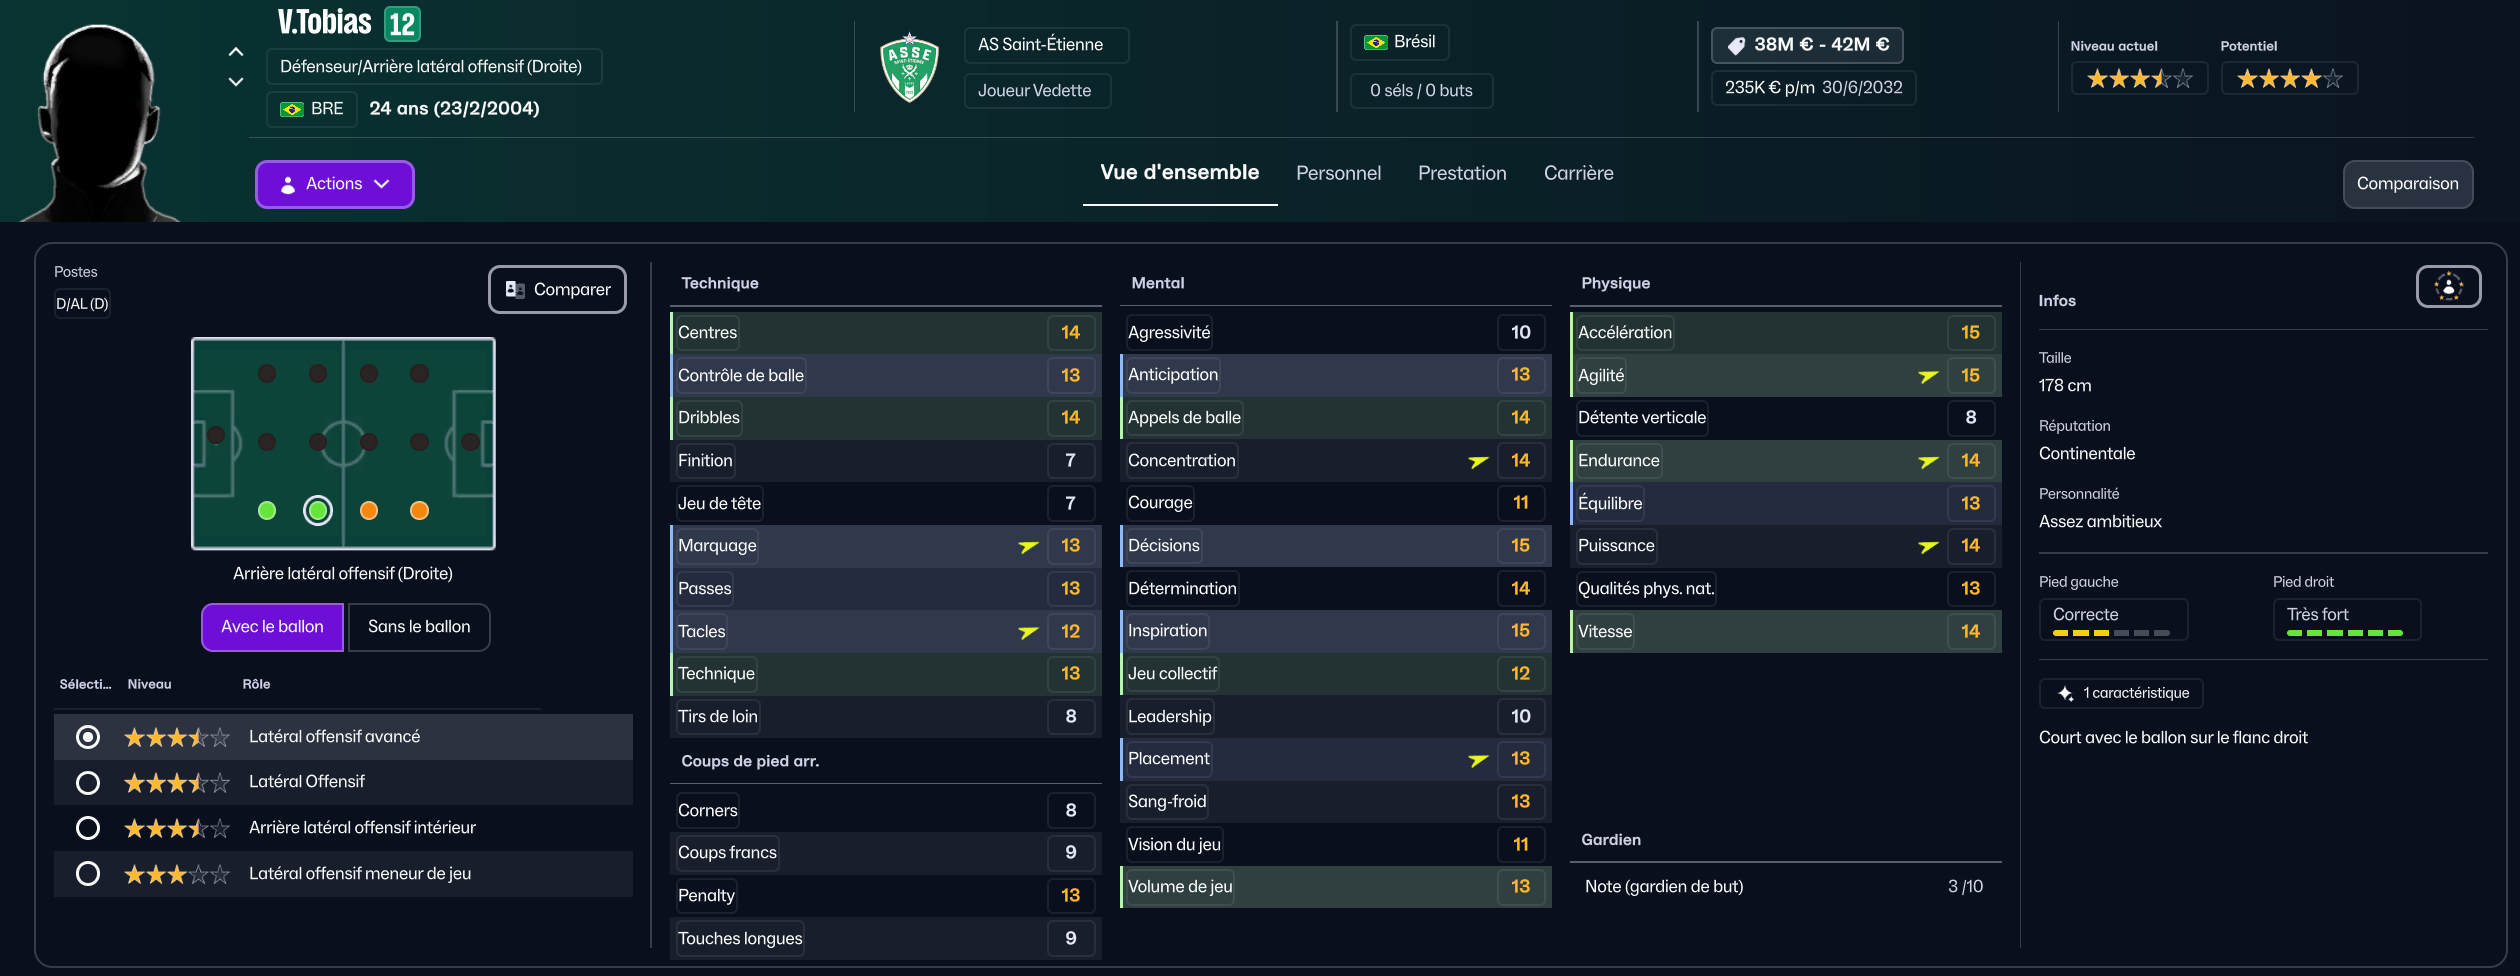Click the highlighted right-back position dot on pitch

pyautogui.click(x=318, y=511)
